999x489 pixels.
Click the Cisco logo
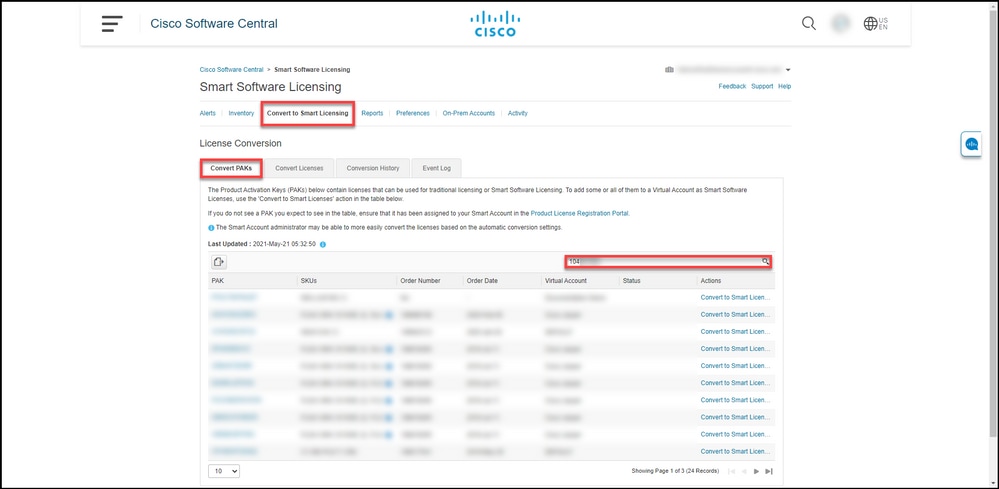click(494, 24)
